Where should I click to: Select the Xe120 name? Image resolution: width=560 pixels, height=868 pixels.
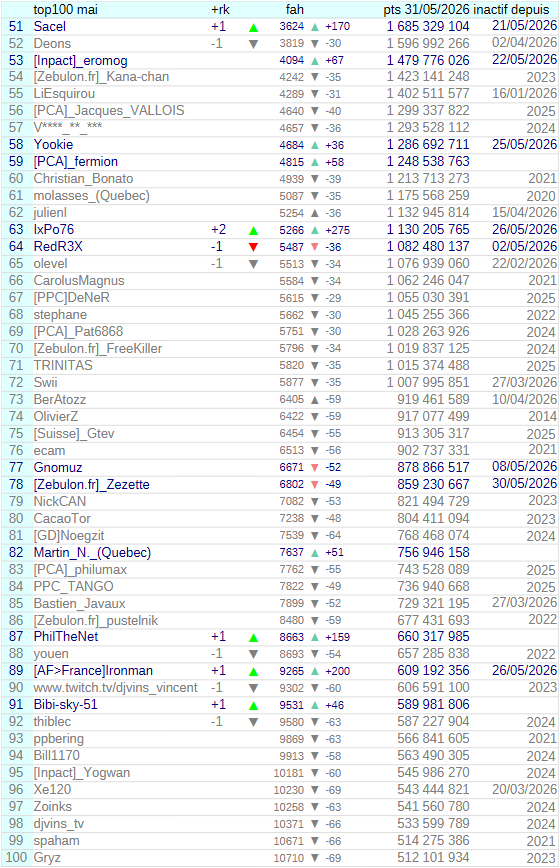click(x=52, y=790)
